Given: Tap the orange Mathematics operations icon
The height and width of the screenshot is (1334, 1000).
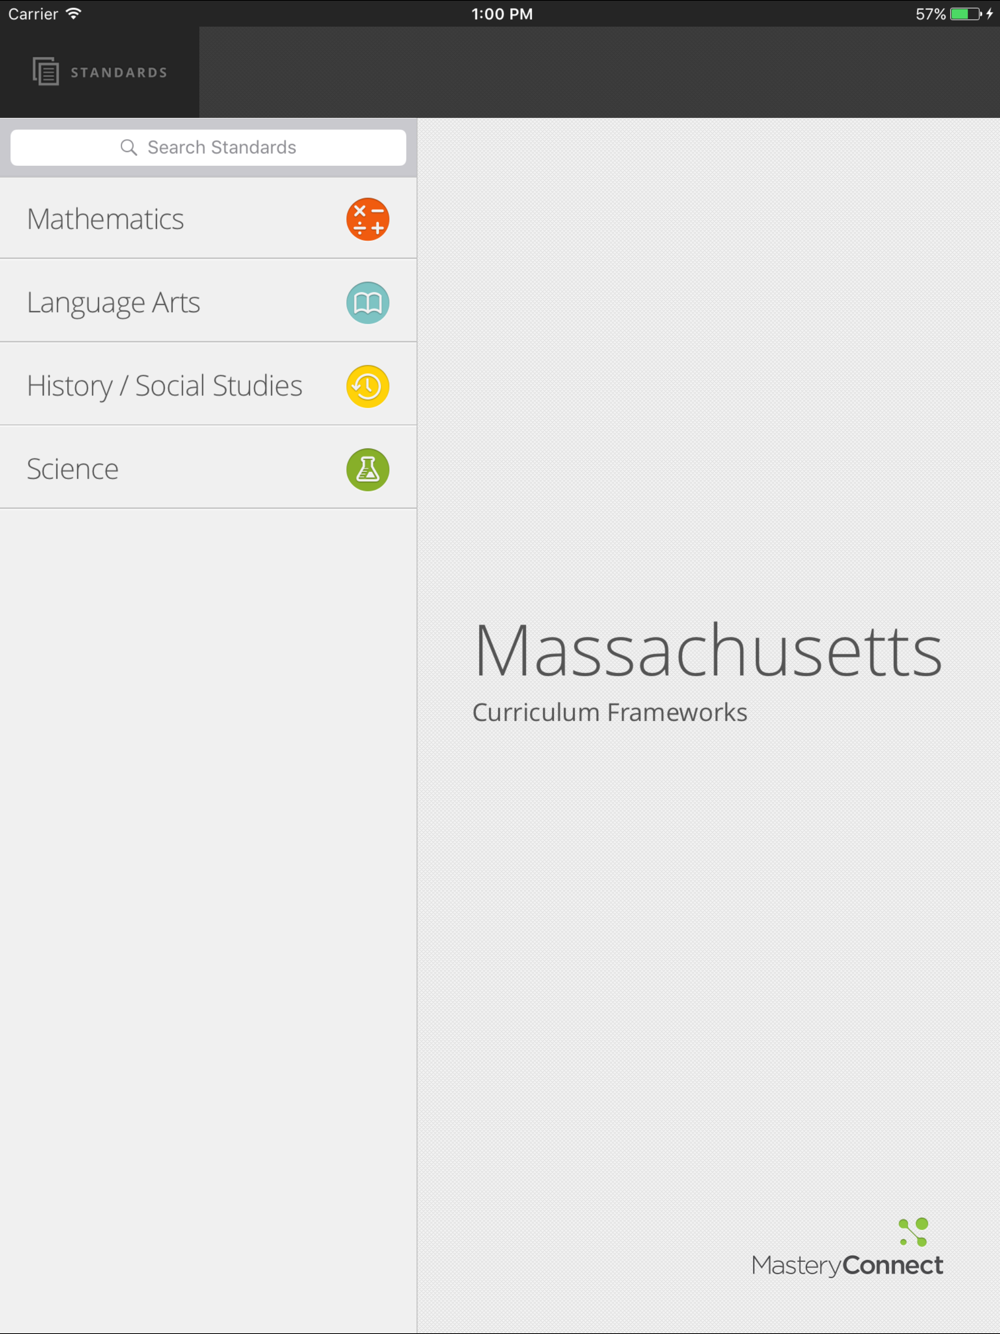Looking at the screenshot, I should (367, 219).
